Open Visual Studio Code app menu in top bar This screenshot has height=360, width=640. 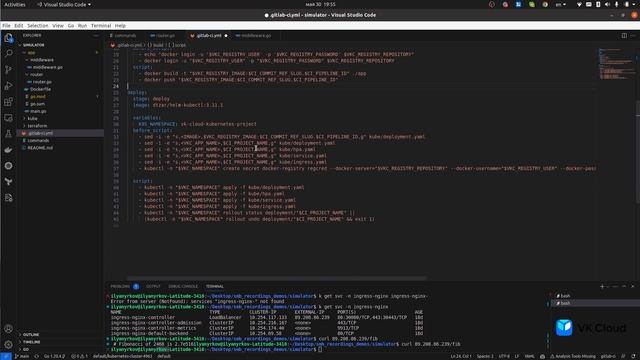(x=64, y=4)
